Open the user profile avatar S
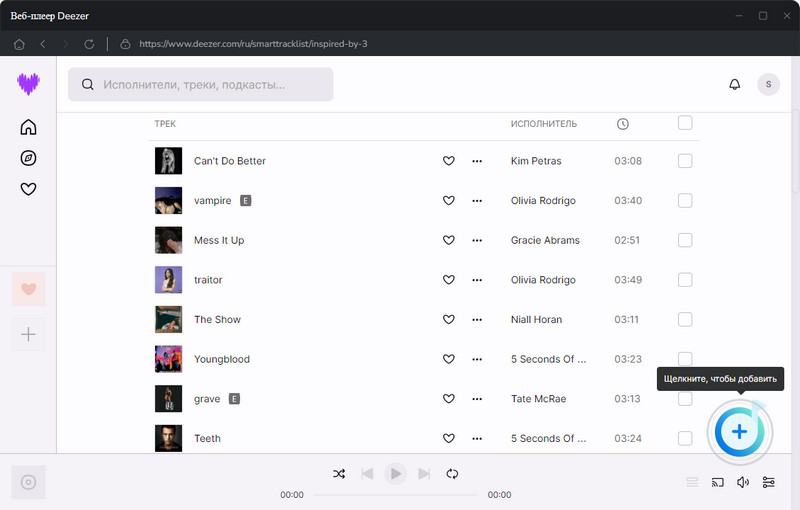Image resolution: width=800 pixels, height=510 pixels. (x=768, y=84)
